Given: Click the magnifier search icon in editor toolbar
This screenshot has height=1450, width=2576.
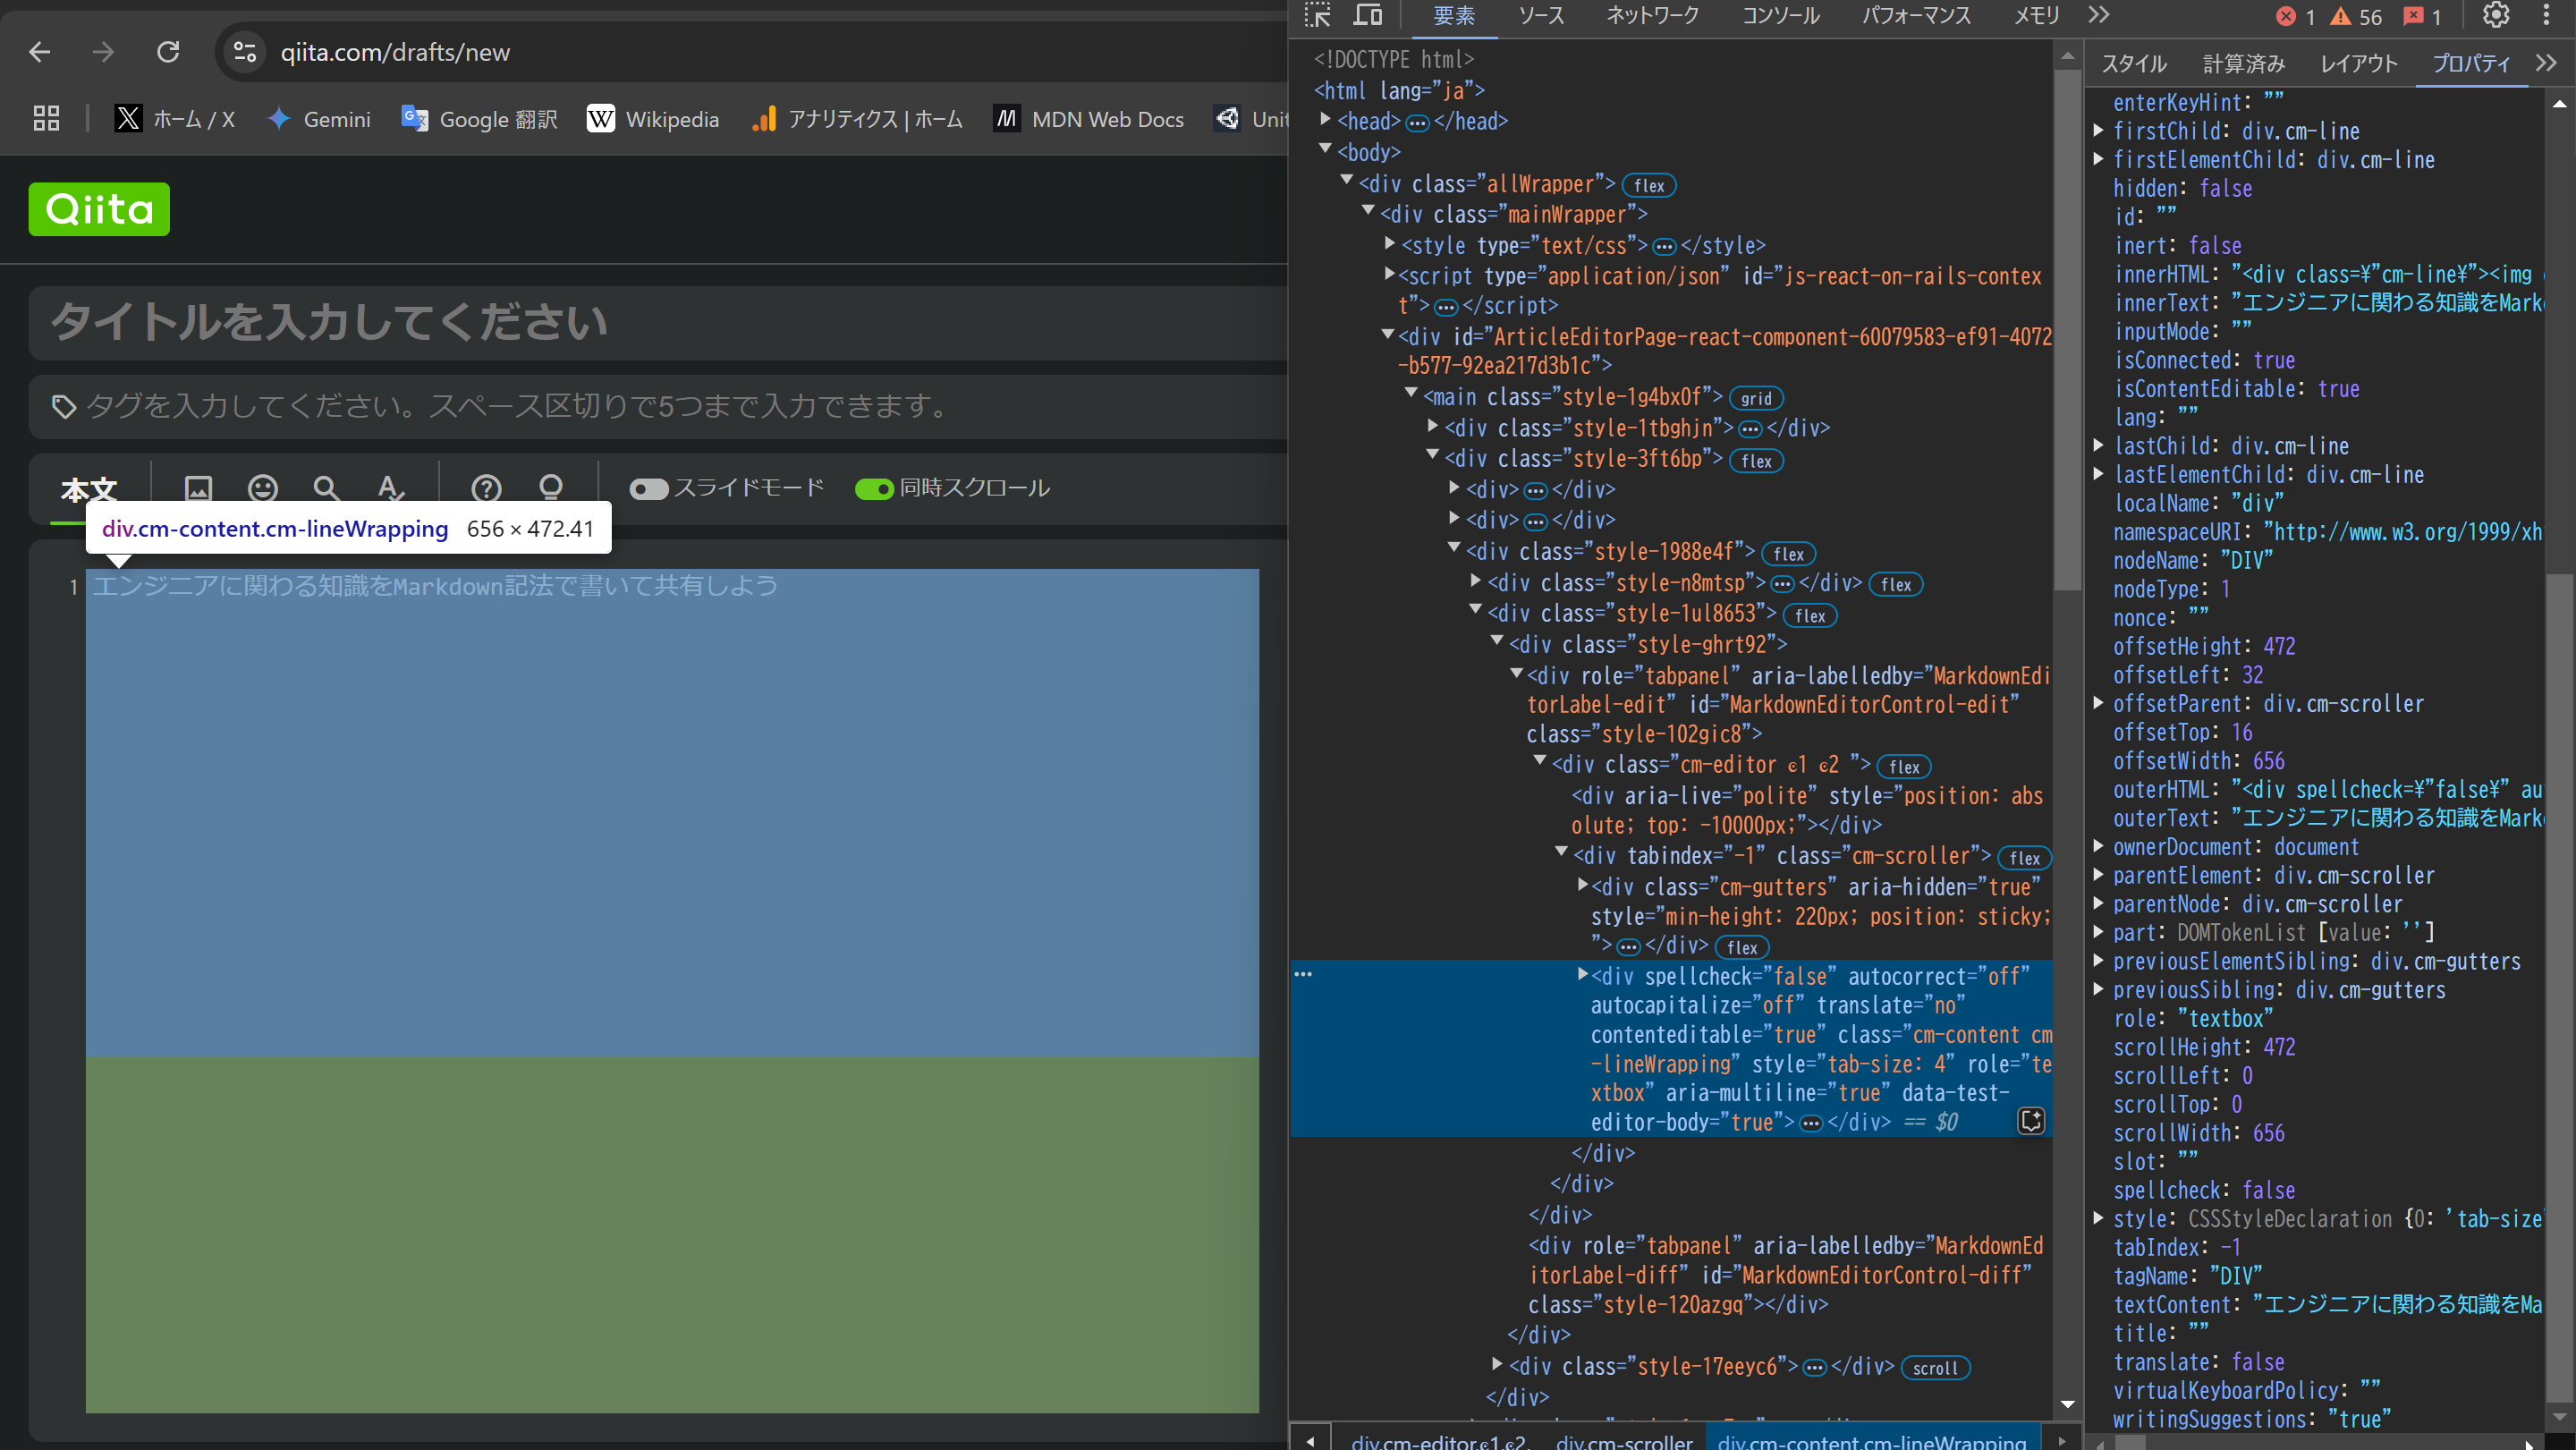Looking at the screenshot, I should [x=326, y=488].
